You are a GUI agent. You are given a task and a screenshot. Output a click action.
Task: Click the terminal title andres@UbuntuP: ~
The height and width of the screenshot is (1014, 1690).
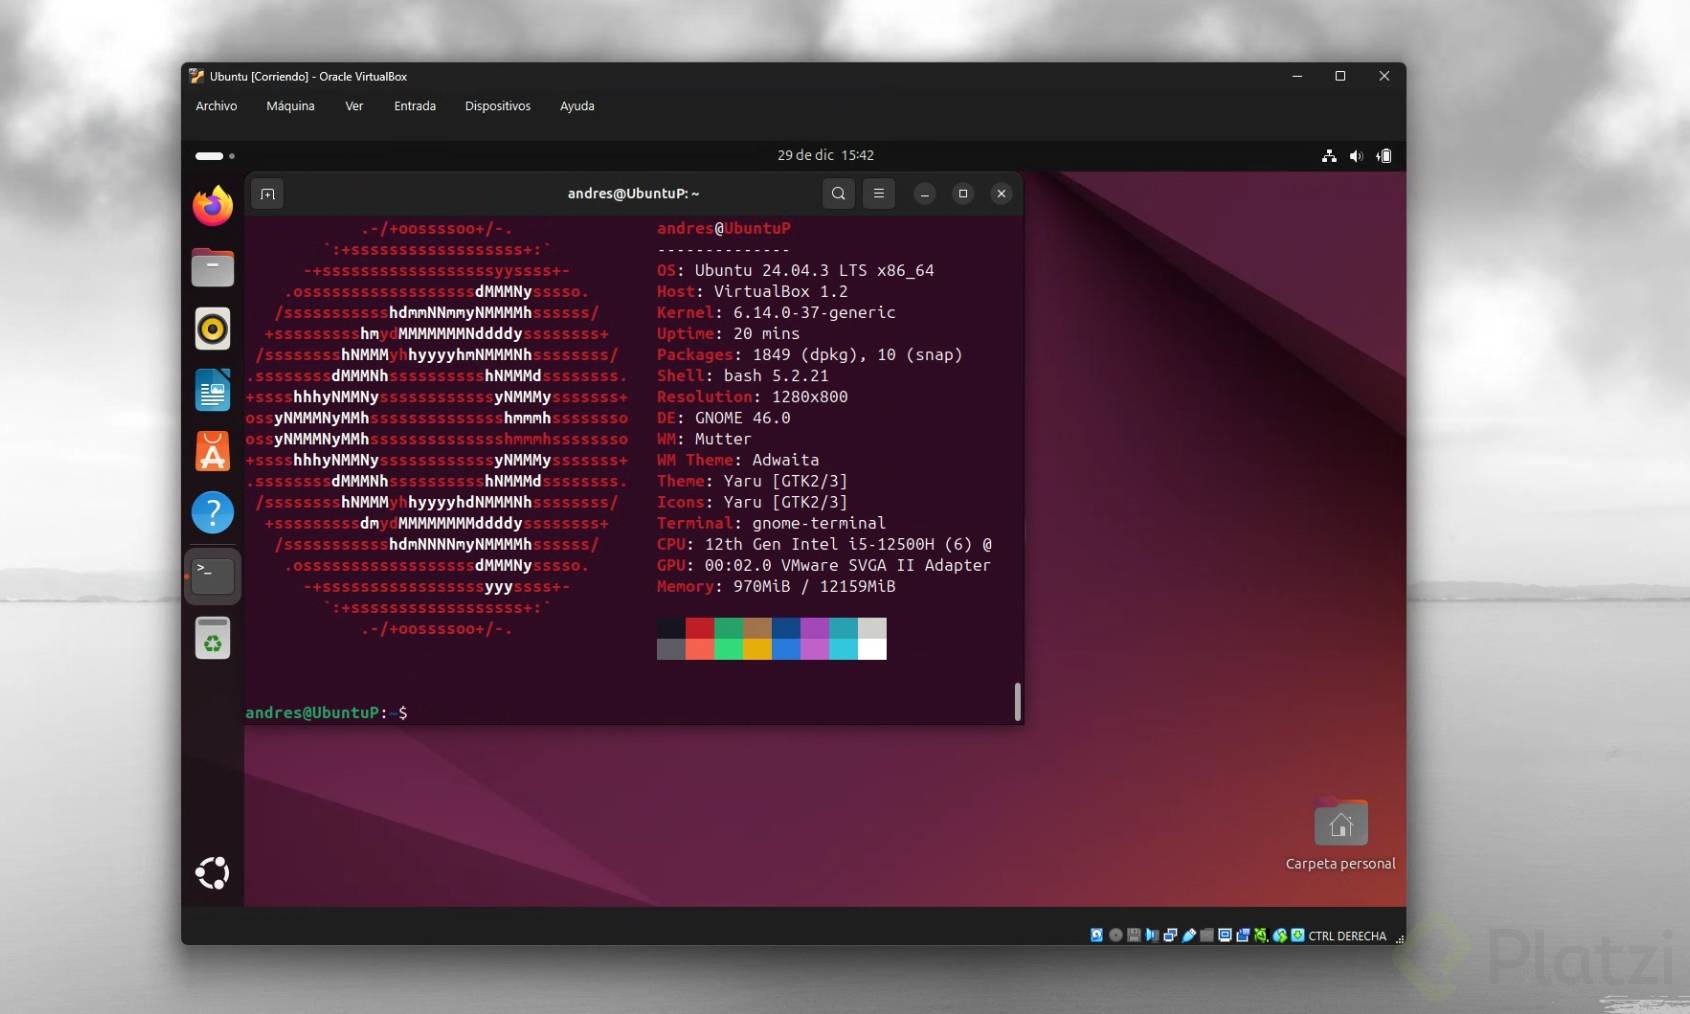click(633, 194)
